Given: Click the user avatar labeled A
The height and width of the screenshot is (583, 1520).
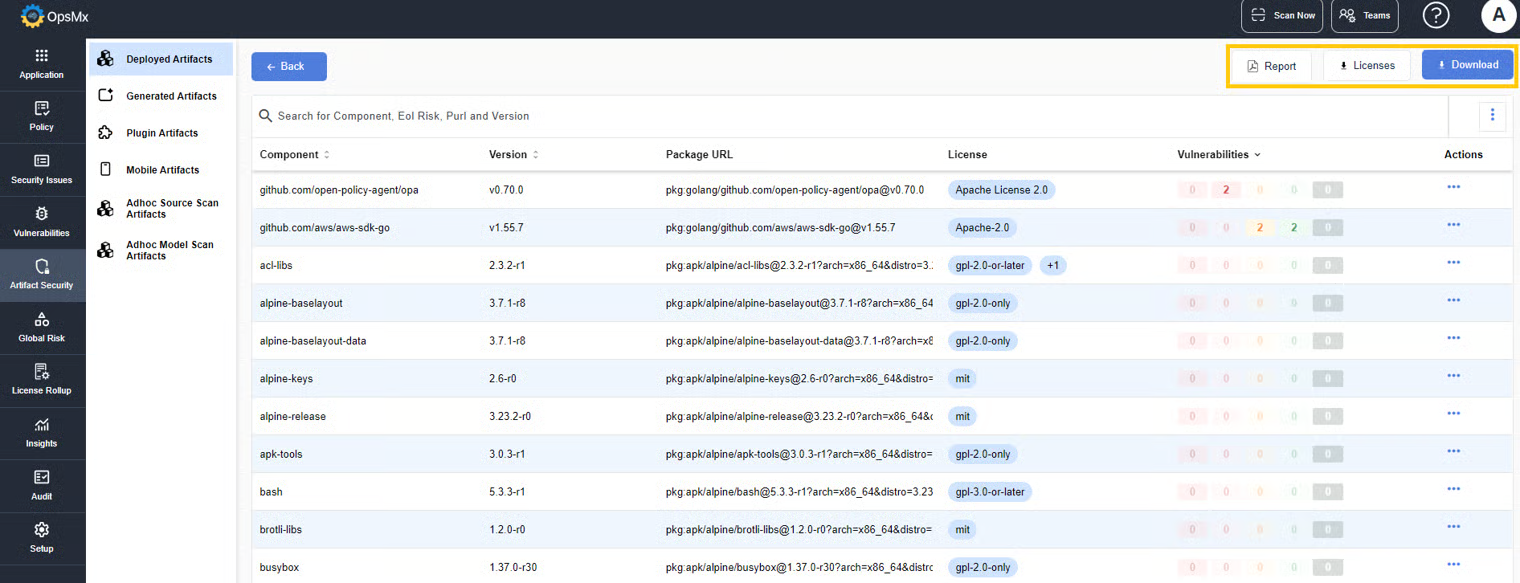Looking at the screenshot, I should (1498, 16).
